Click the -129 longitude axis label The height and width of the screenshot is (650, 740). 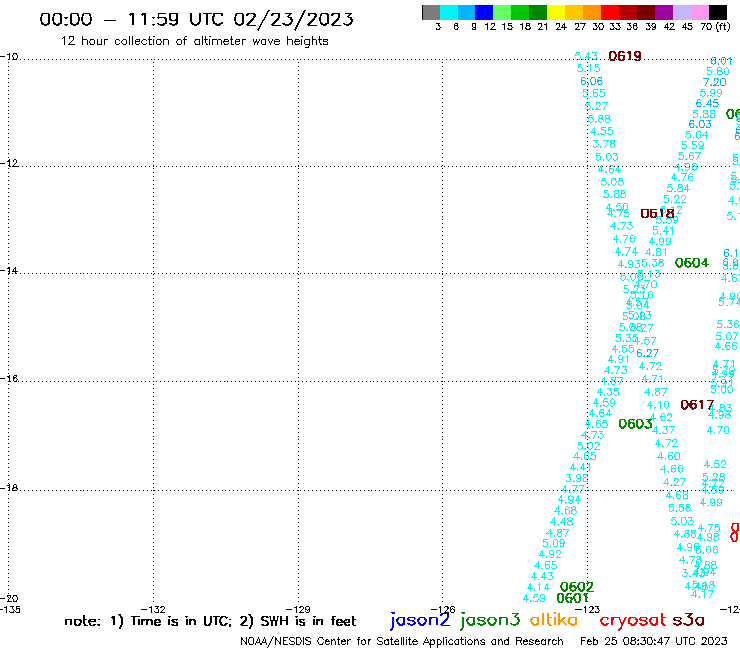[298, 609]
